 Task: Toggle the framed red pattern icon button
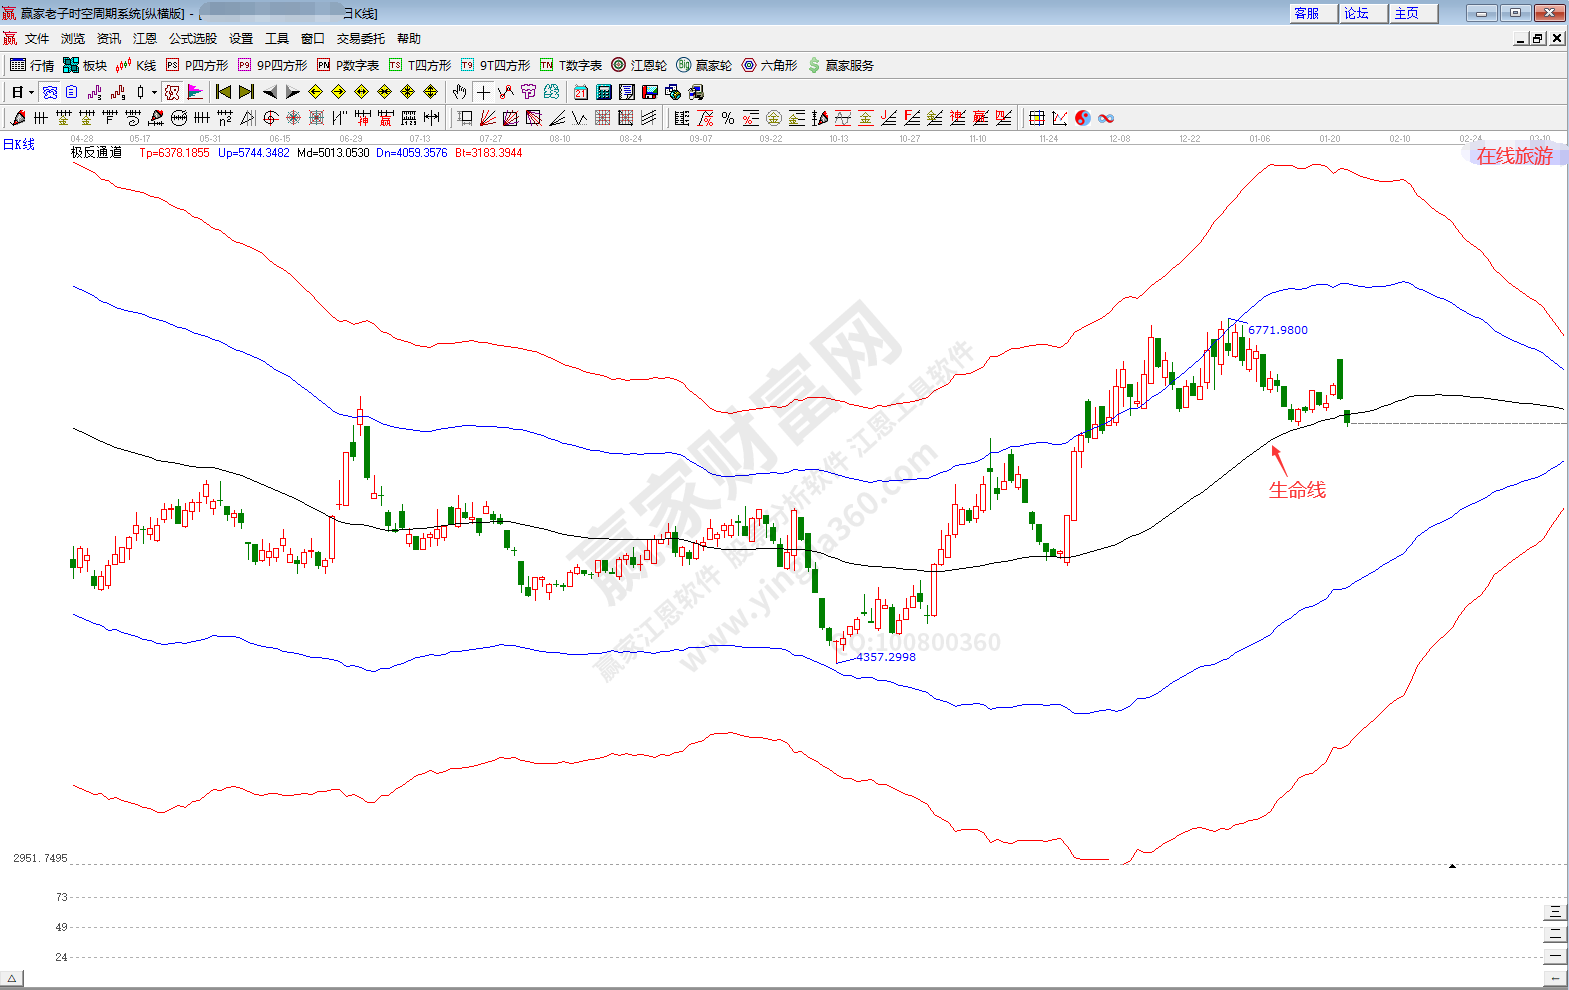(x=172, y=92)
